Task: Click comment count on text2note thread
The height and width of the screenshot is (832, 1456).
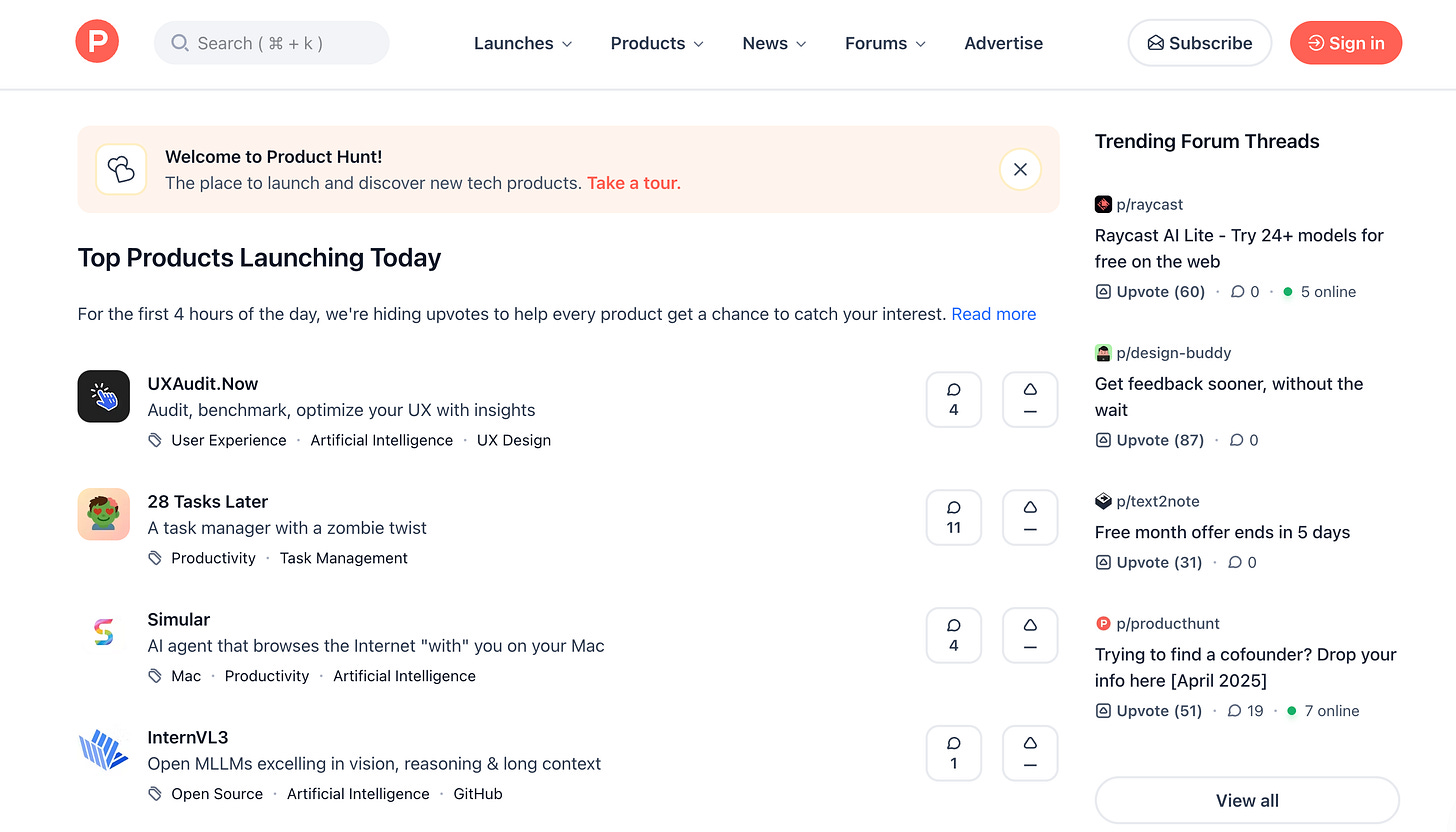Action: coord(1243,562)
